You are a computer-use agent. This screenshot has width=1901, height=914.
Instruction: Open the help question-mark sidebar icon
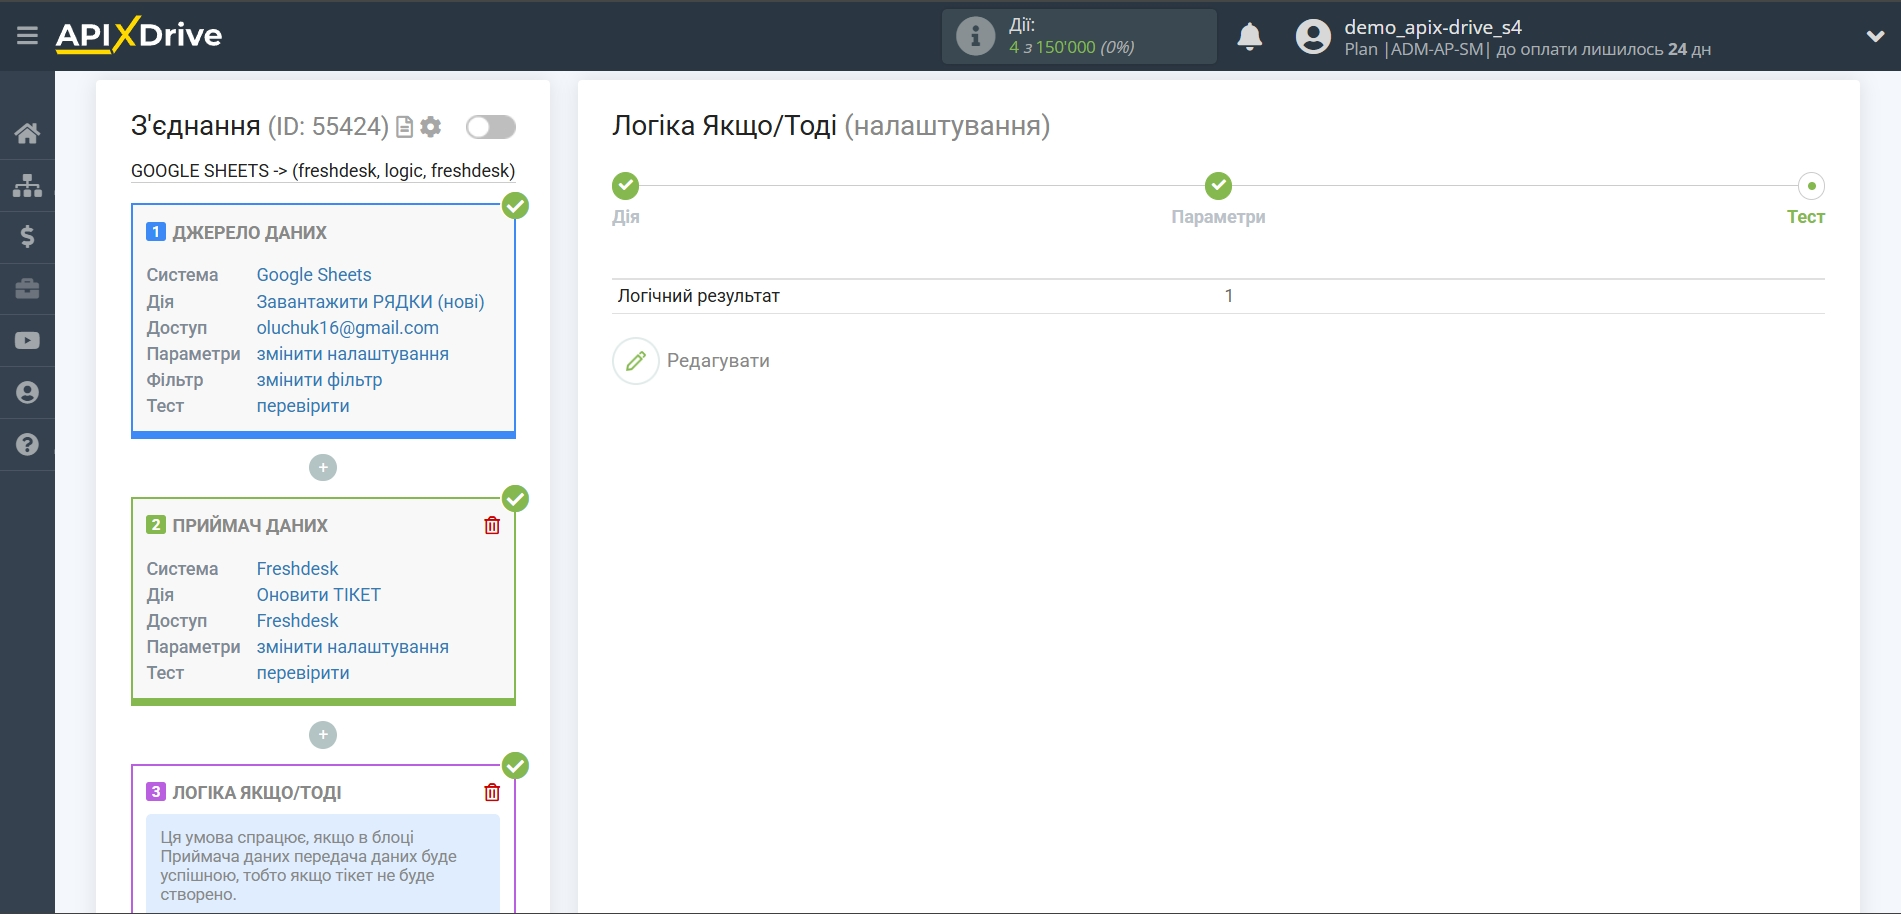coord(27,445)
